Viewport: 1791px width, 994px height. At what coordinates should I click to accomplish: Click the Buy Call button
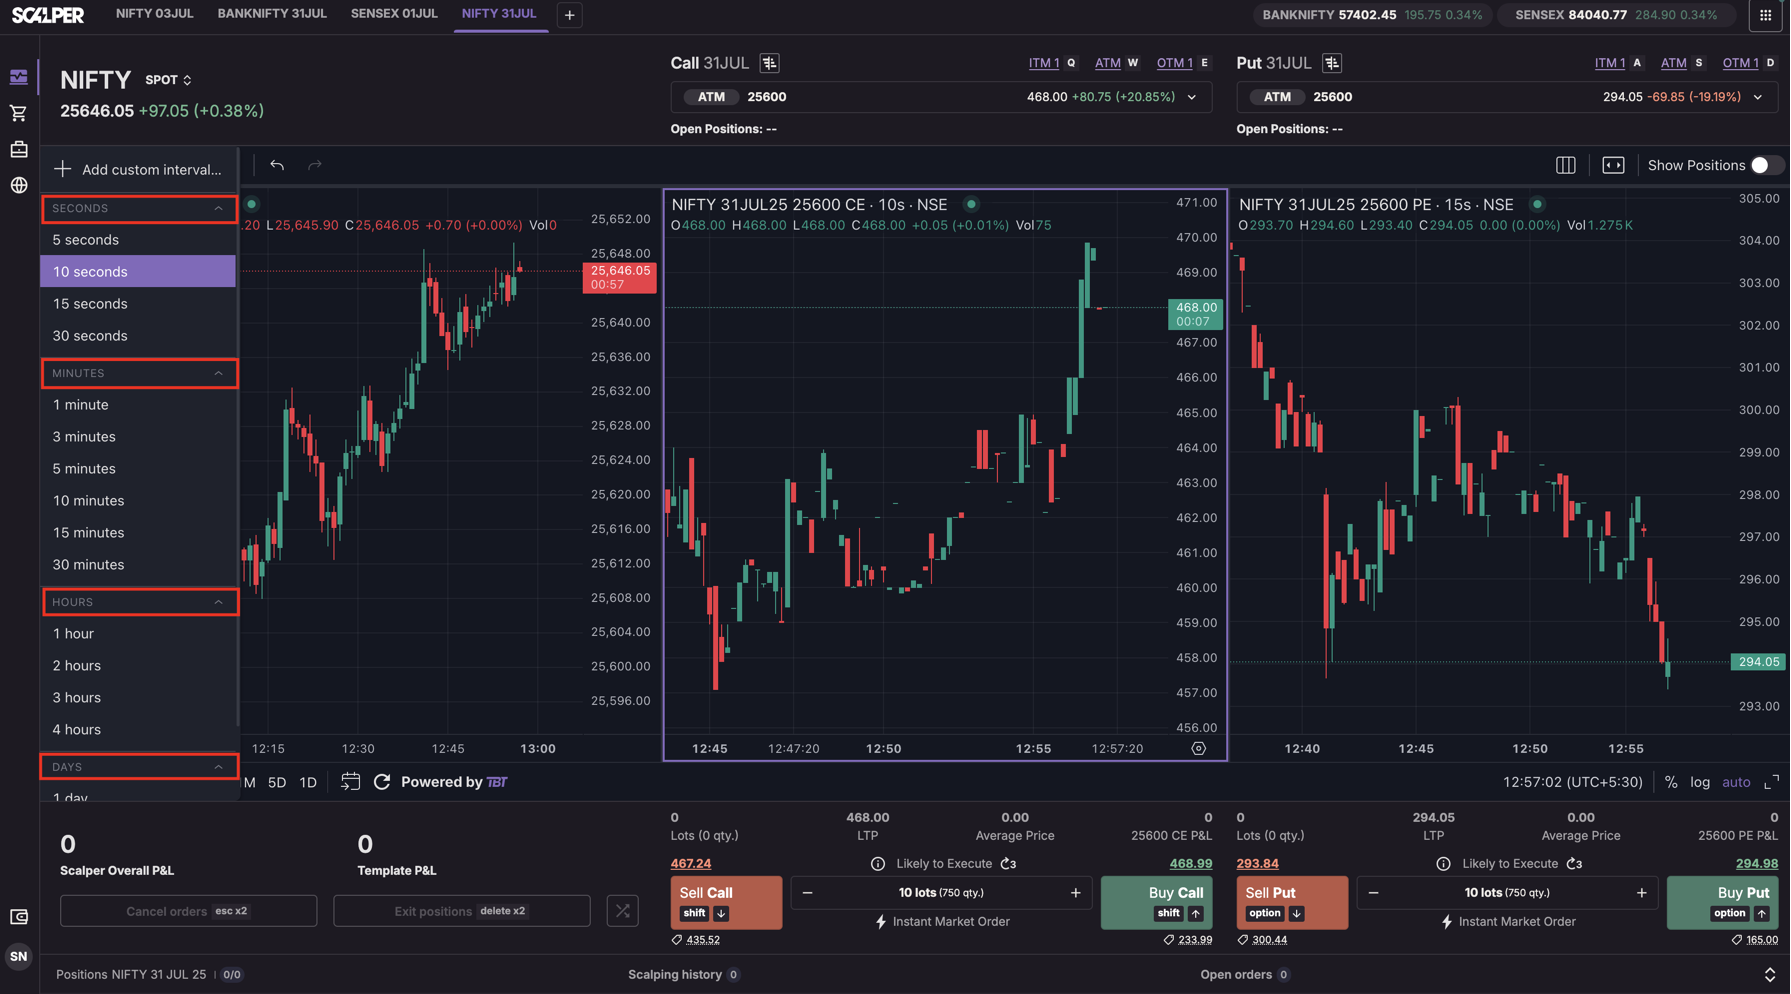pyautogui.click(x=1157, y=903)
